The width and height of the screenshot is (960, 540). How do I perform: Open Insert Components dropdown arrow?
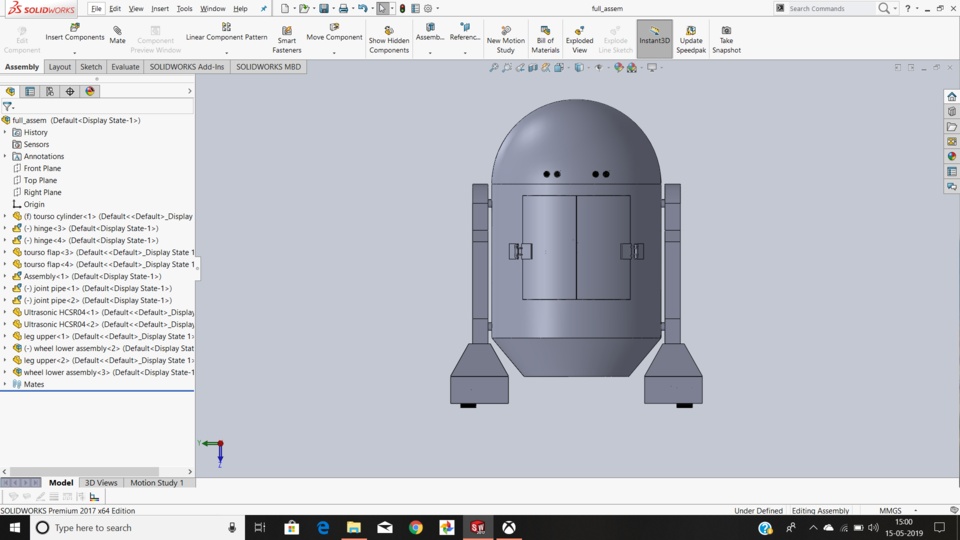75,53
